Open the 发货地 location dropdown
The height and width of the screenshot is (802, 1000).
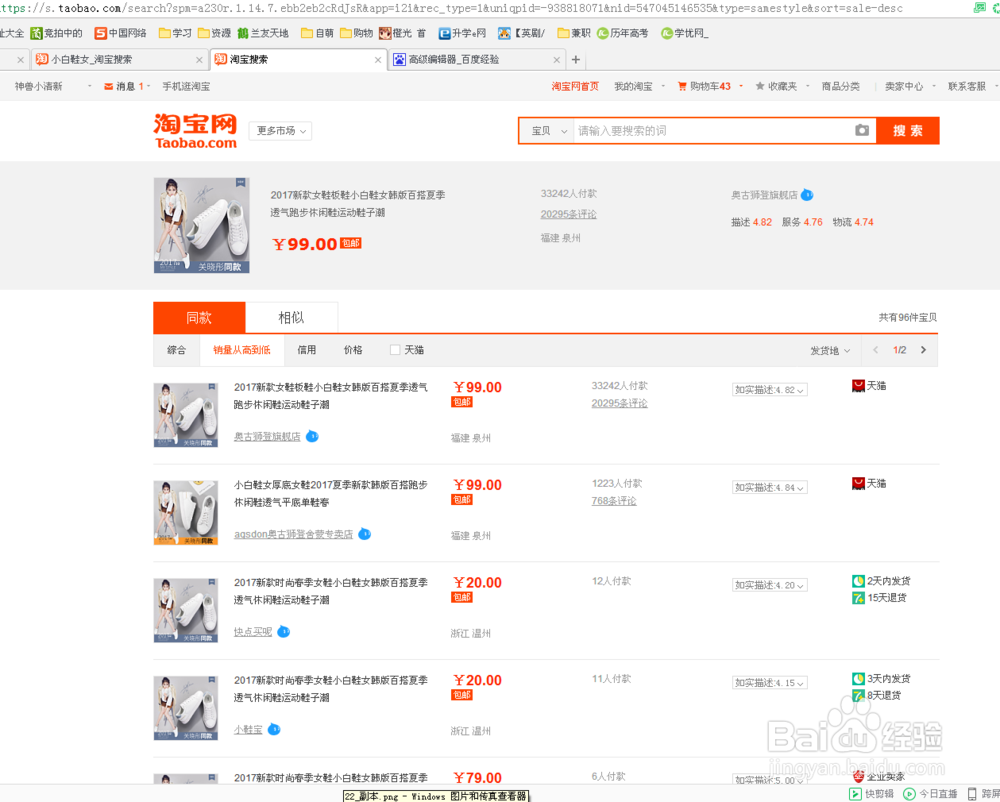coord(830,351)
